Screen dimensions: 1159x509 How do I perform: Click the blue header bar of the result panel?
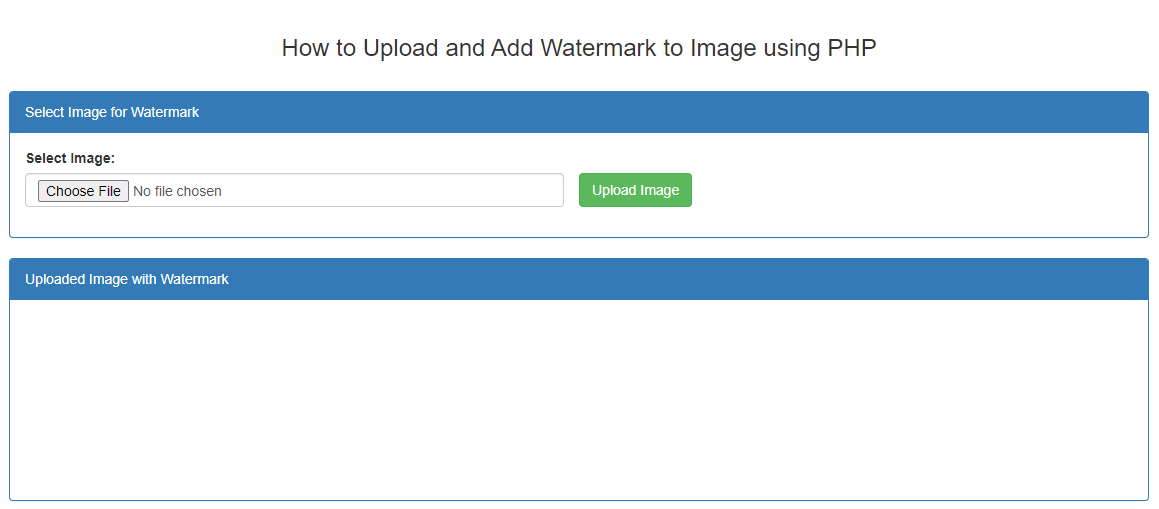(x=700, y=279)
